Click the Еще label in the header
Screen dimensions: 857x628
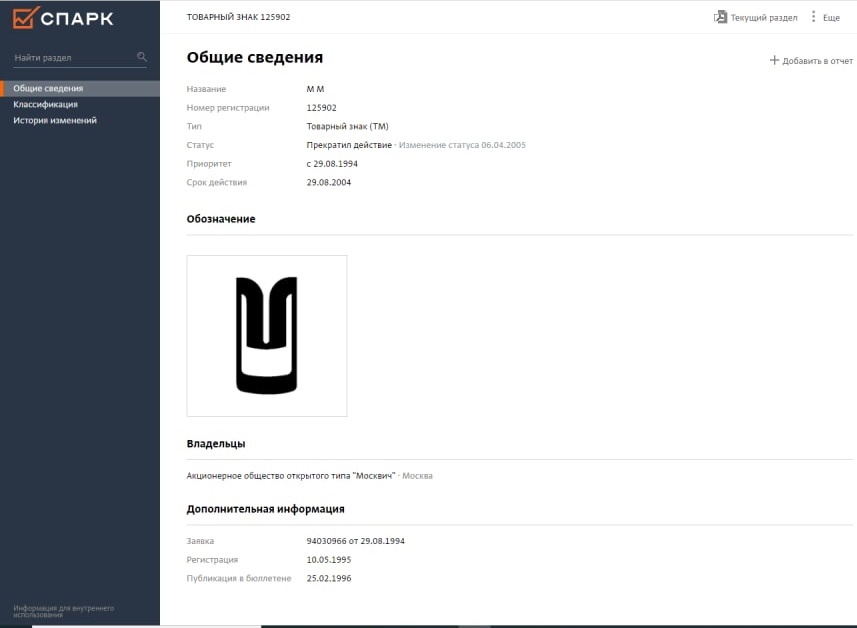831,17
